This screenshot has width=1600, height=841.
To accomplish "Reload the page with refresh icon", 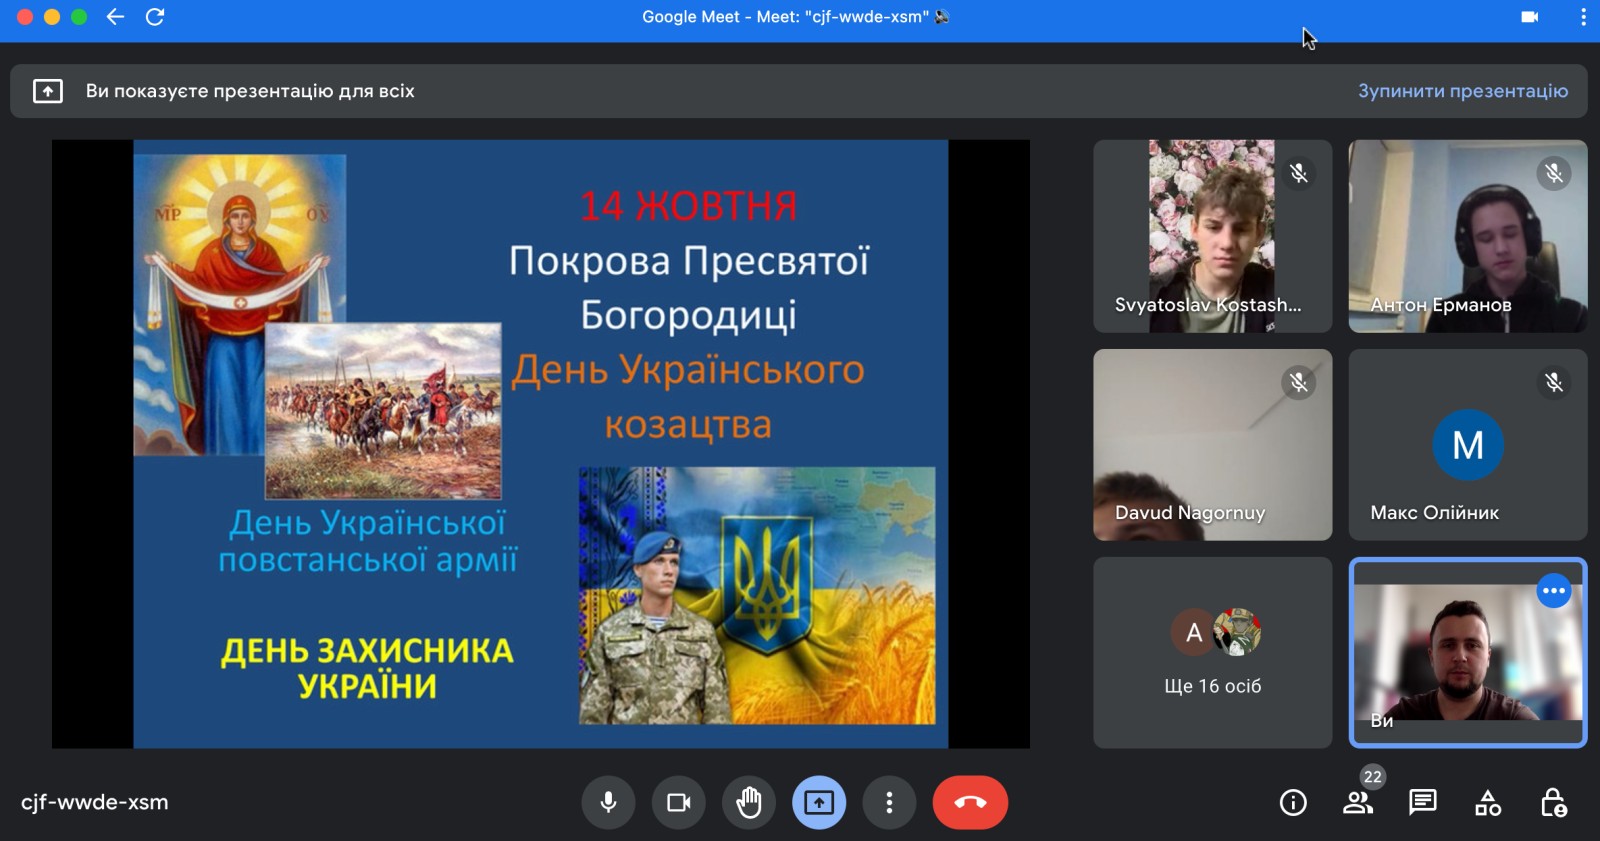I will (x=155, y=17).
